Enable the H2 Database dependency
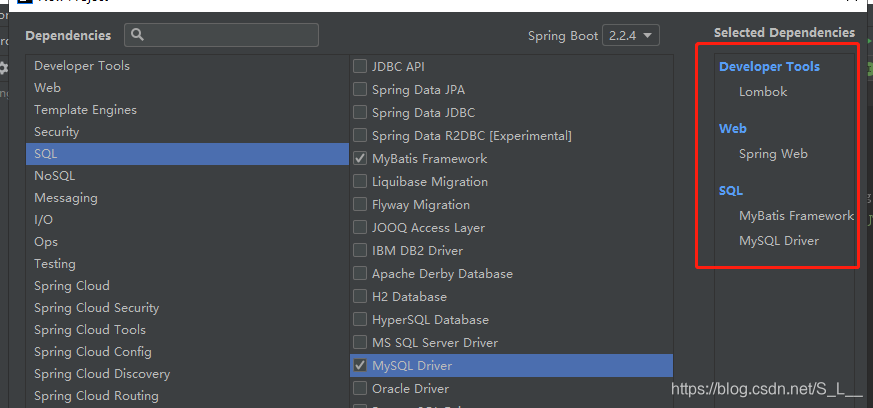873x408 pixels. pyautogui.click(x=360, y=297)
